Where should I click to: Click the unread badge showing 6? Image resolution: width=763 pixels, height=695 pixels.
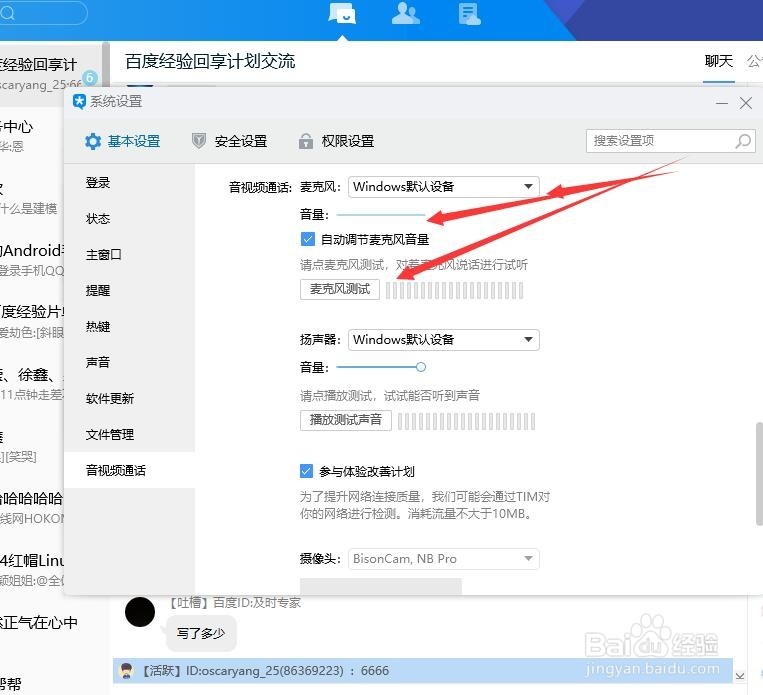(90, 77)
